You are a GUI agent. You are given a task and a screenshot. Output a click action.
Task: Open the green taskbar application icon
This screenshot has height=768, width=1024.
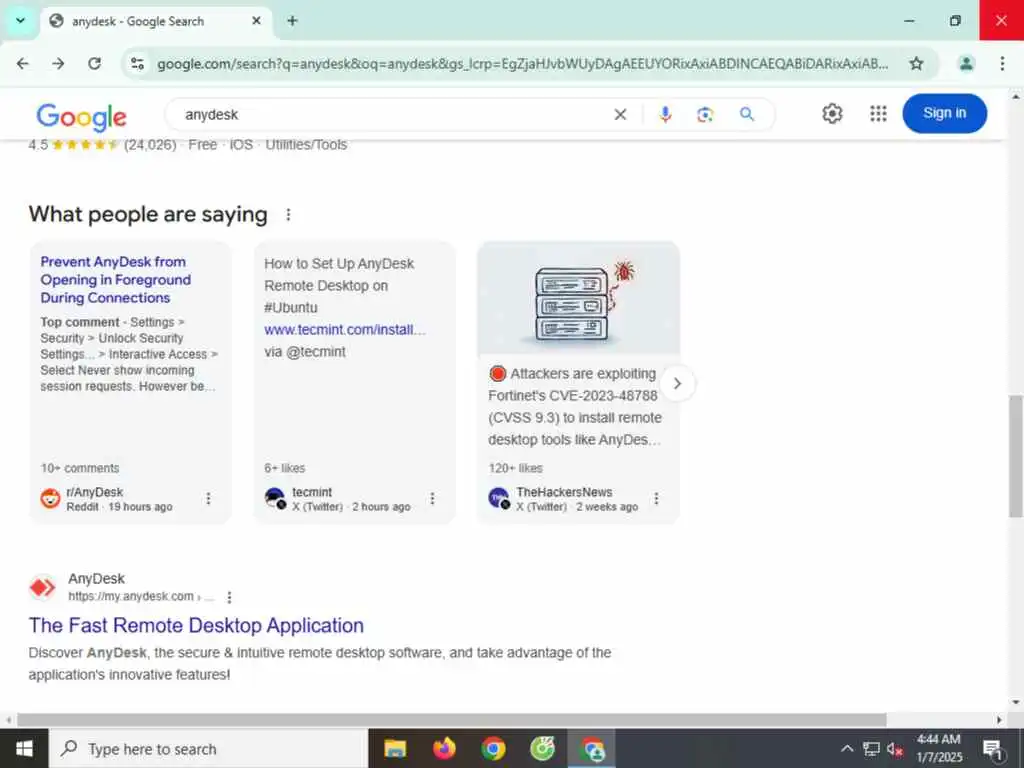click(x=542, y=748)
